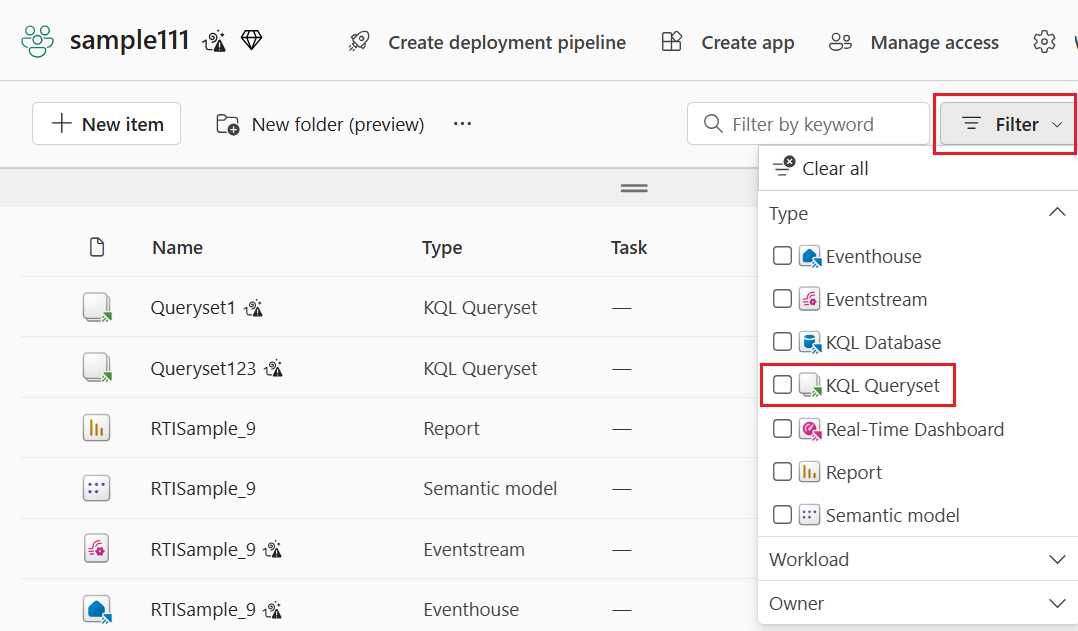
Task: Click the New item button
Action: [107, 124]
